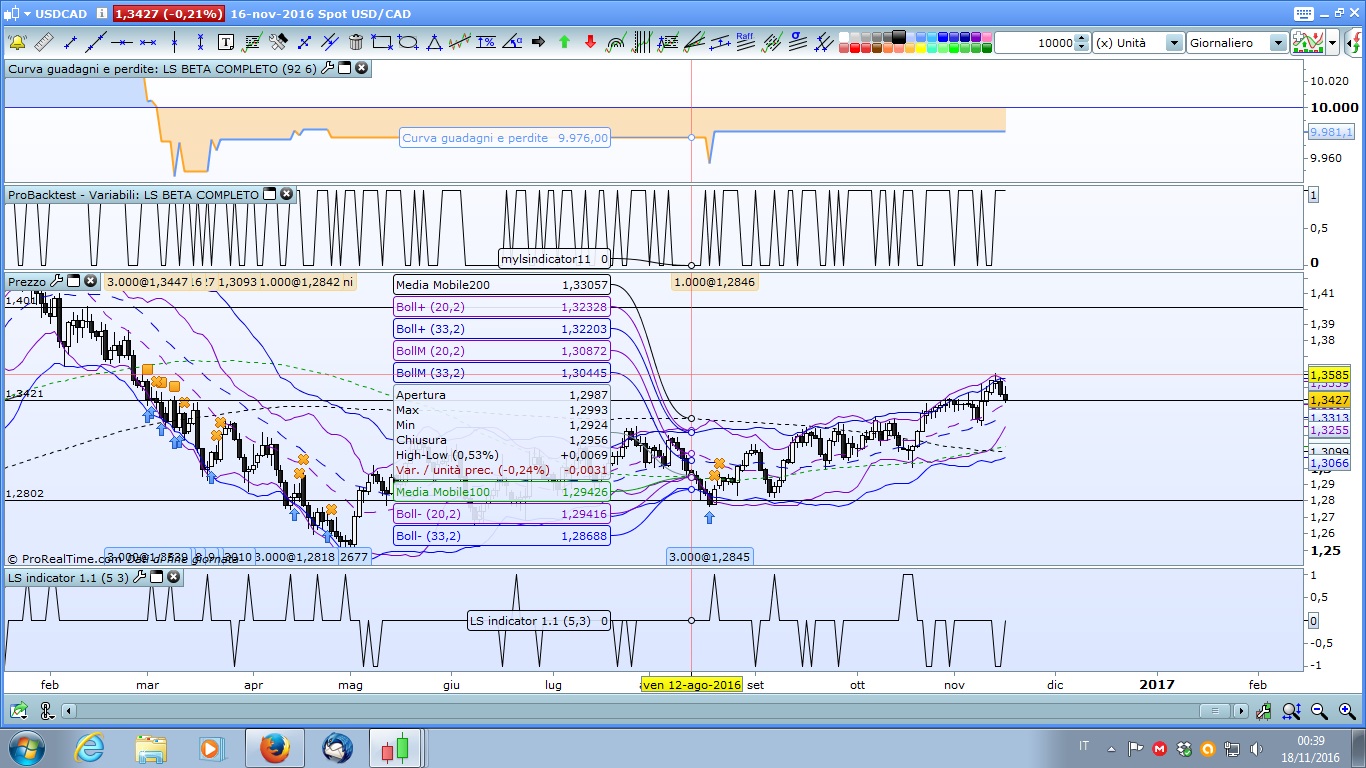Open Firefox from the Windows taskbar
Screen dimensions: 1366x768
[274, 747]
